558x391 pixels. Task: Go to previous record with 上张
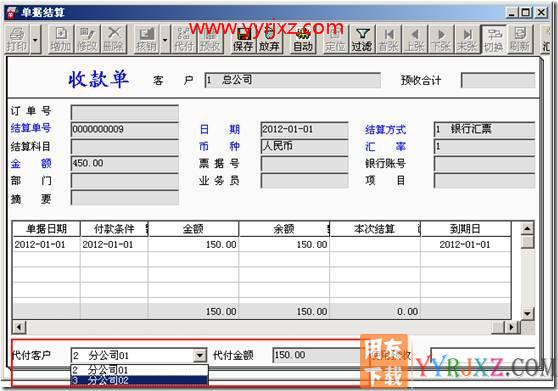[x=415, y=39]
